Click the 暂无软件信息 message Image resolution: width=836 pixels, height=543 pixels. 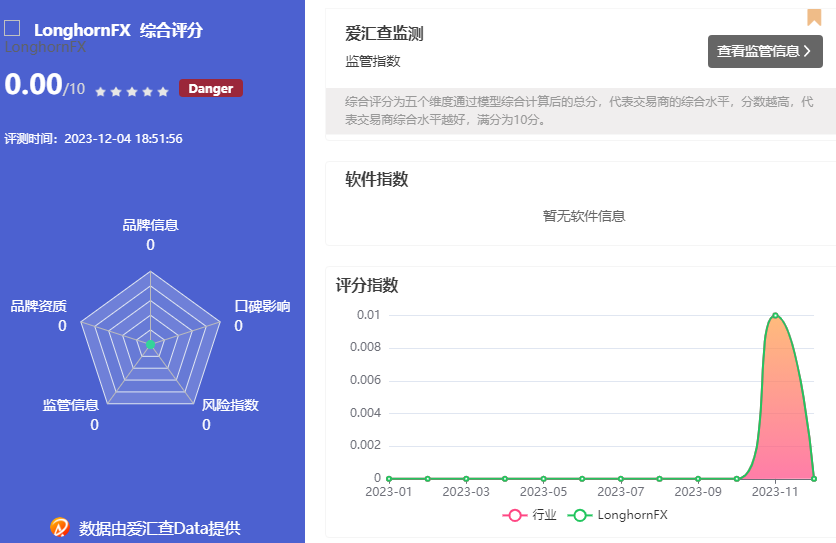pyautogui.click(x=584, y=216)
